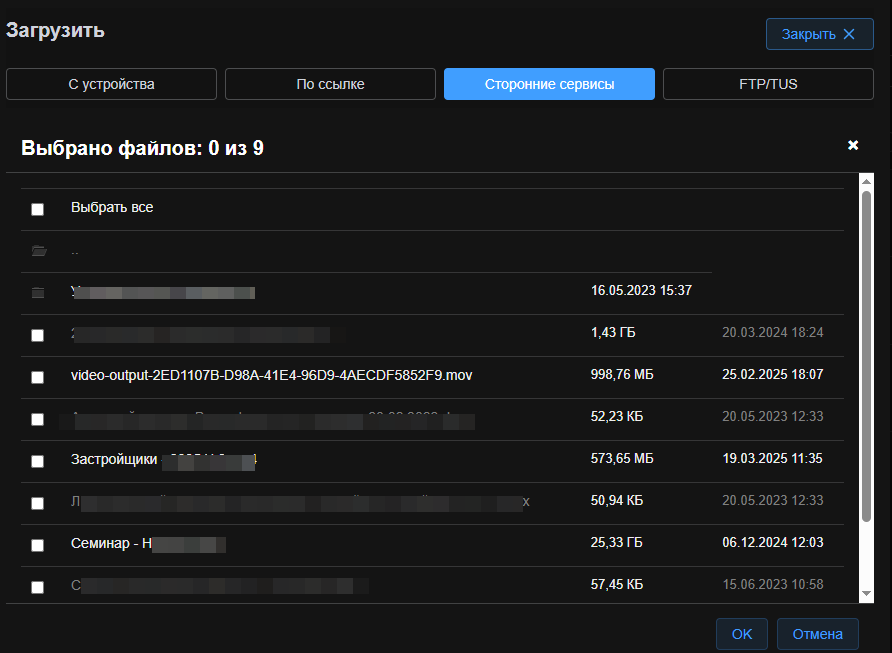Confirm selection with the "OK" button
This screenshot has height=653, width=892.
pos(742,634)
